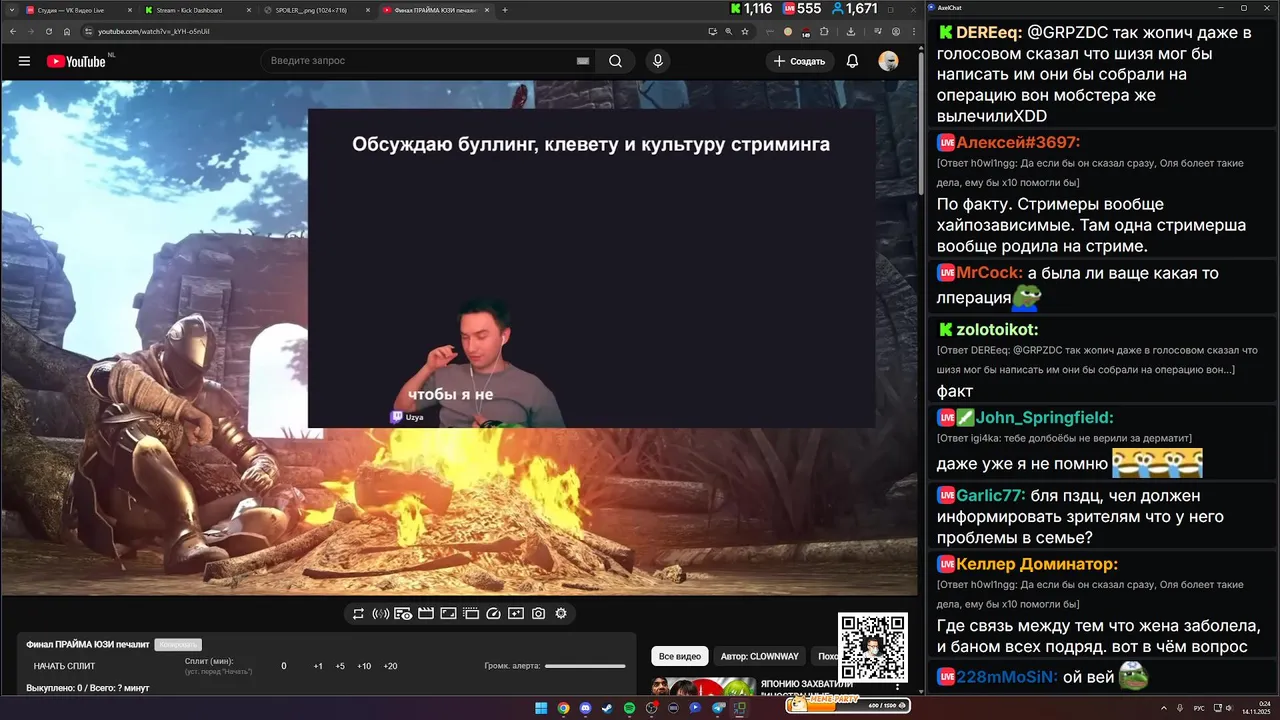Add +10 minutes to split
1280x720 pixels.
(x=364, y=666)
